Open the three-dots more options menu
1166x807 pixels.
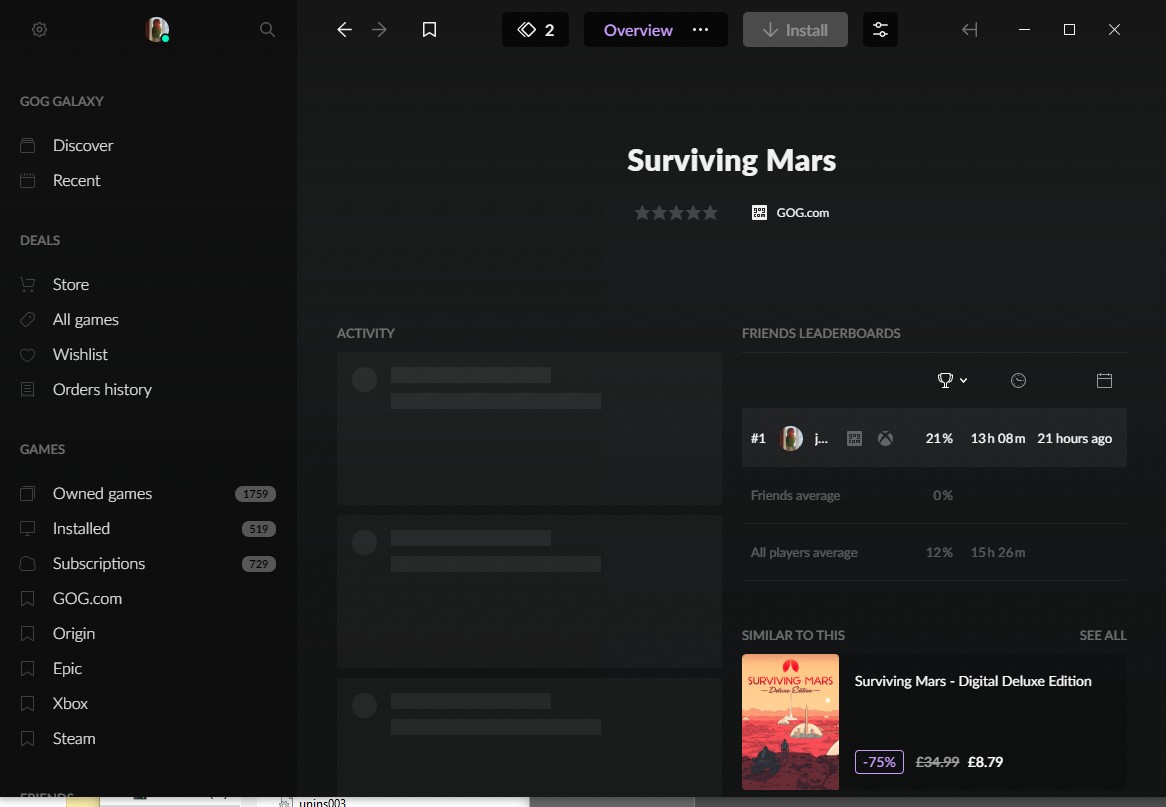(700, 30)
